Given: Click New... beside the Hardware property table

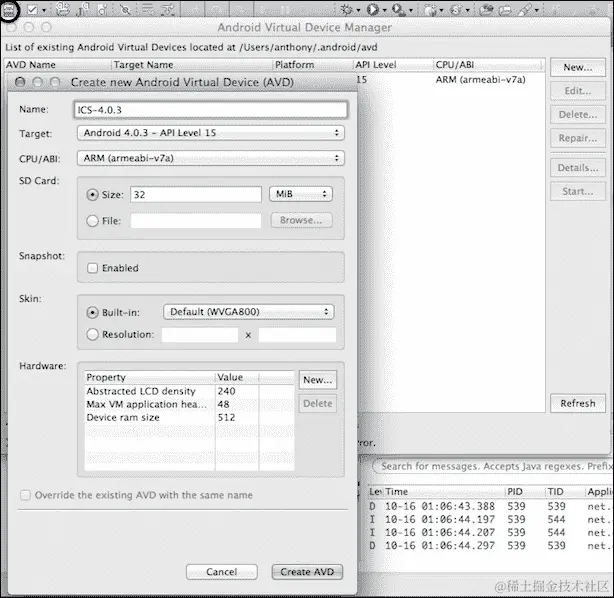Looking at the screenshot, I should click(x=318, y=380).
